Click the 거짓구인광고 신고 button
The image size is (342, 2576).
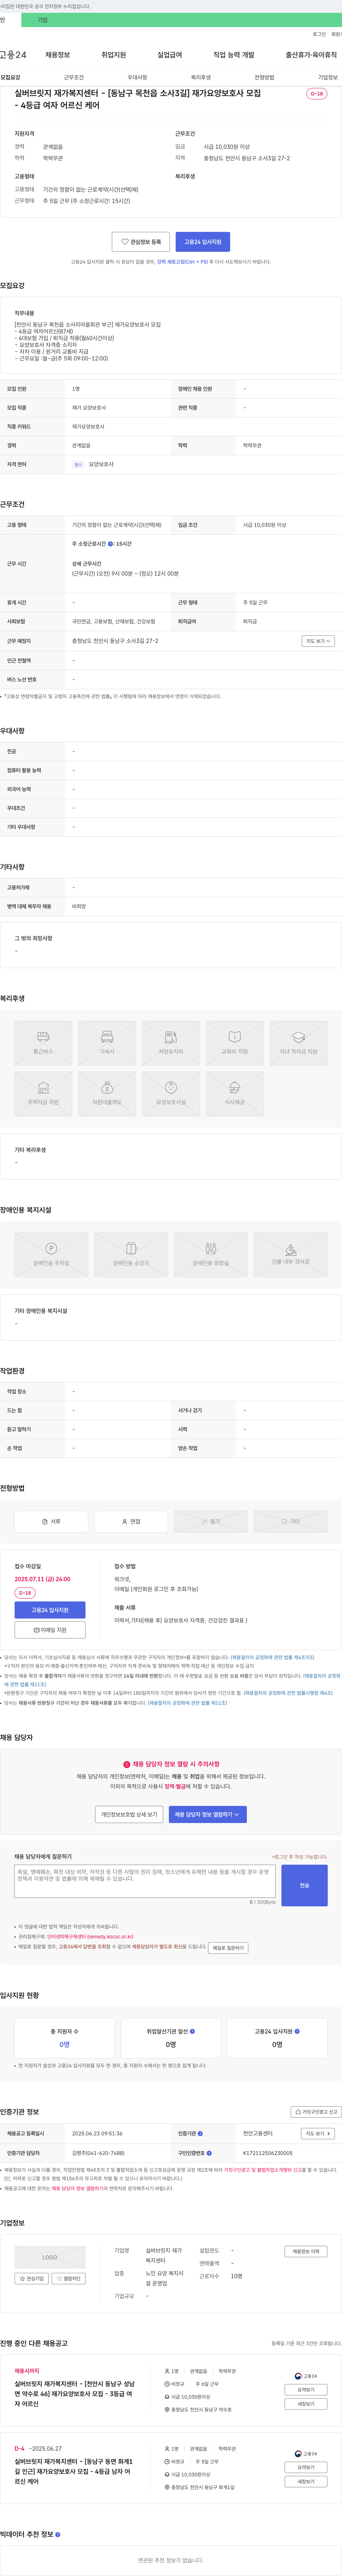[316, 2112]
